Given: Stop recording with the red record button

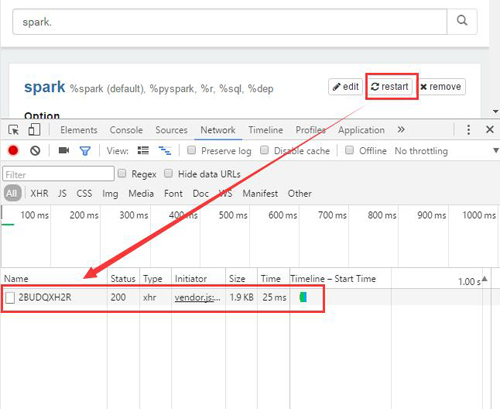Looking at the screenshot, I should (13, 151).
